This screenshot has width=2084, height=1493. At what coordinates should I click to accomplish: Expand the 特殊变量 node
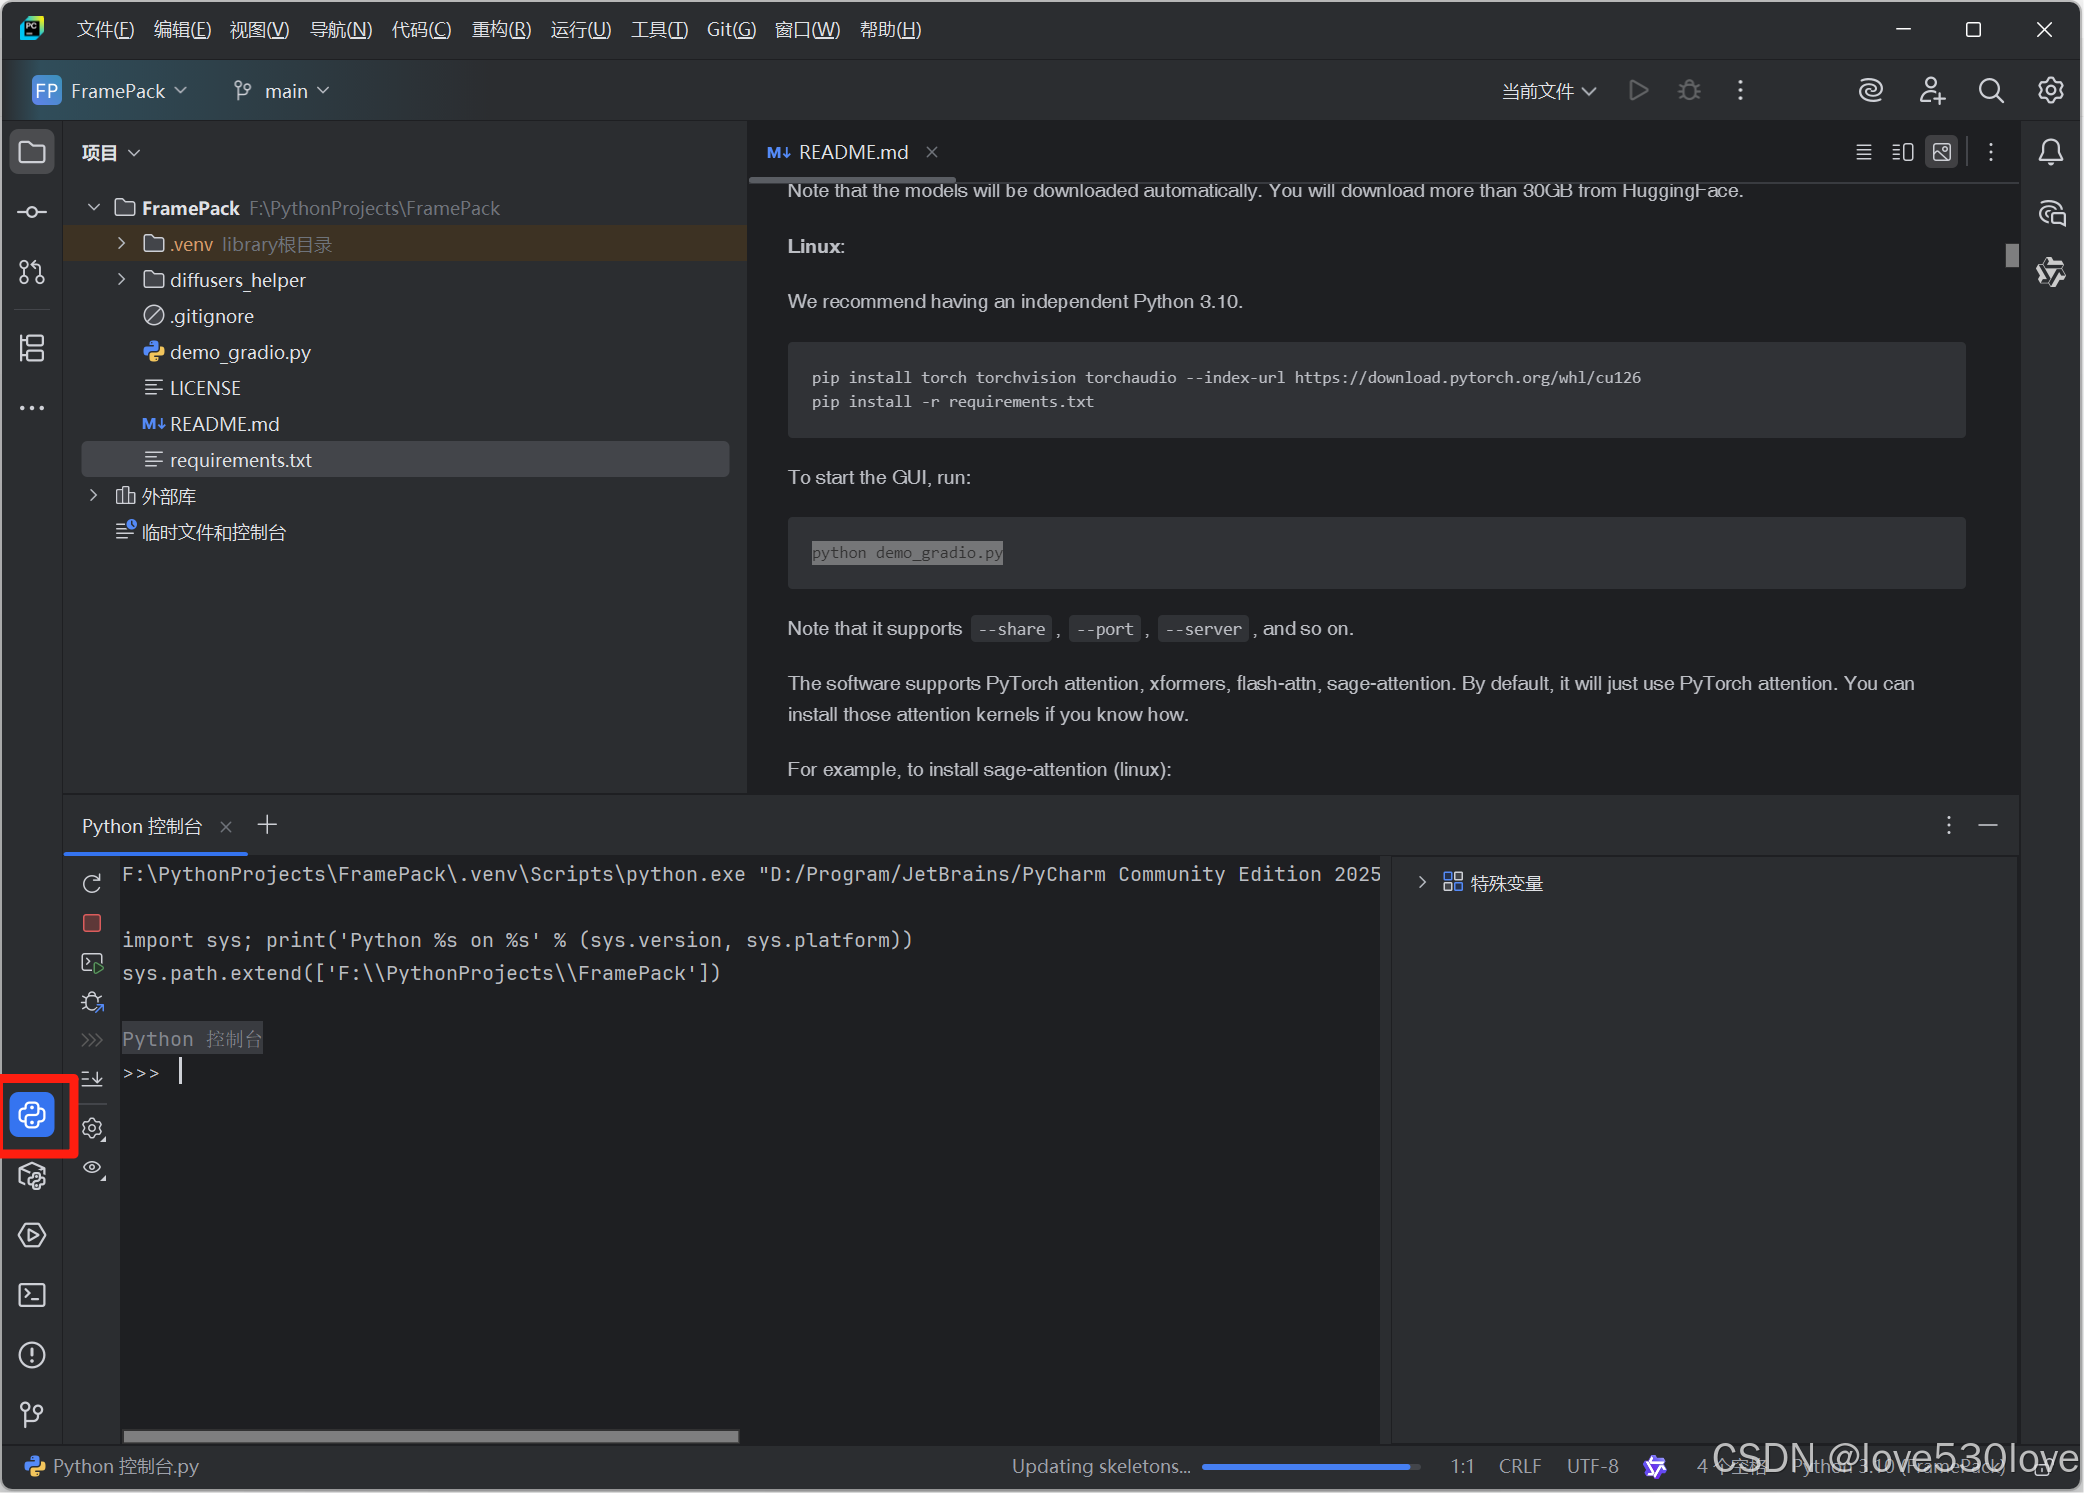click(1422, 883)
